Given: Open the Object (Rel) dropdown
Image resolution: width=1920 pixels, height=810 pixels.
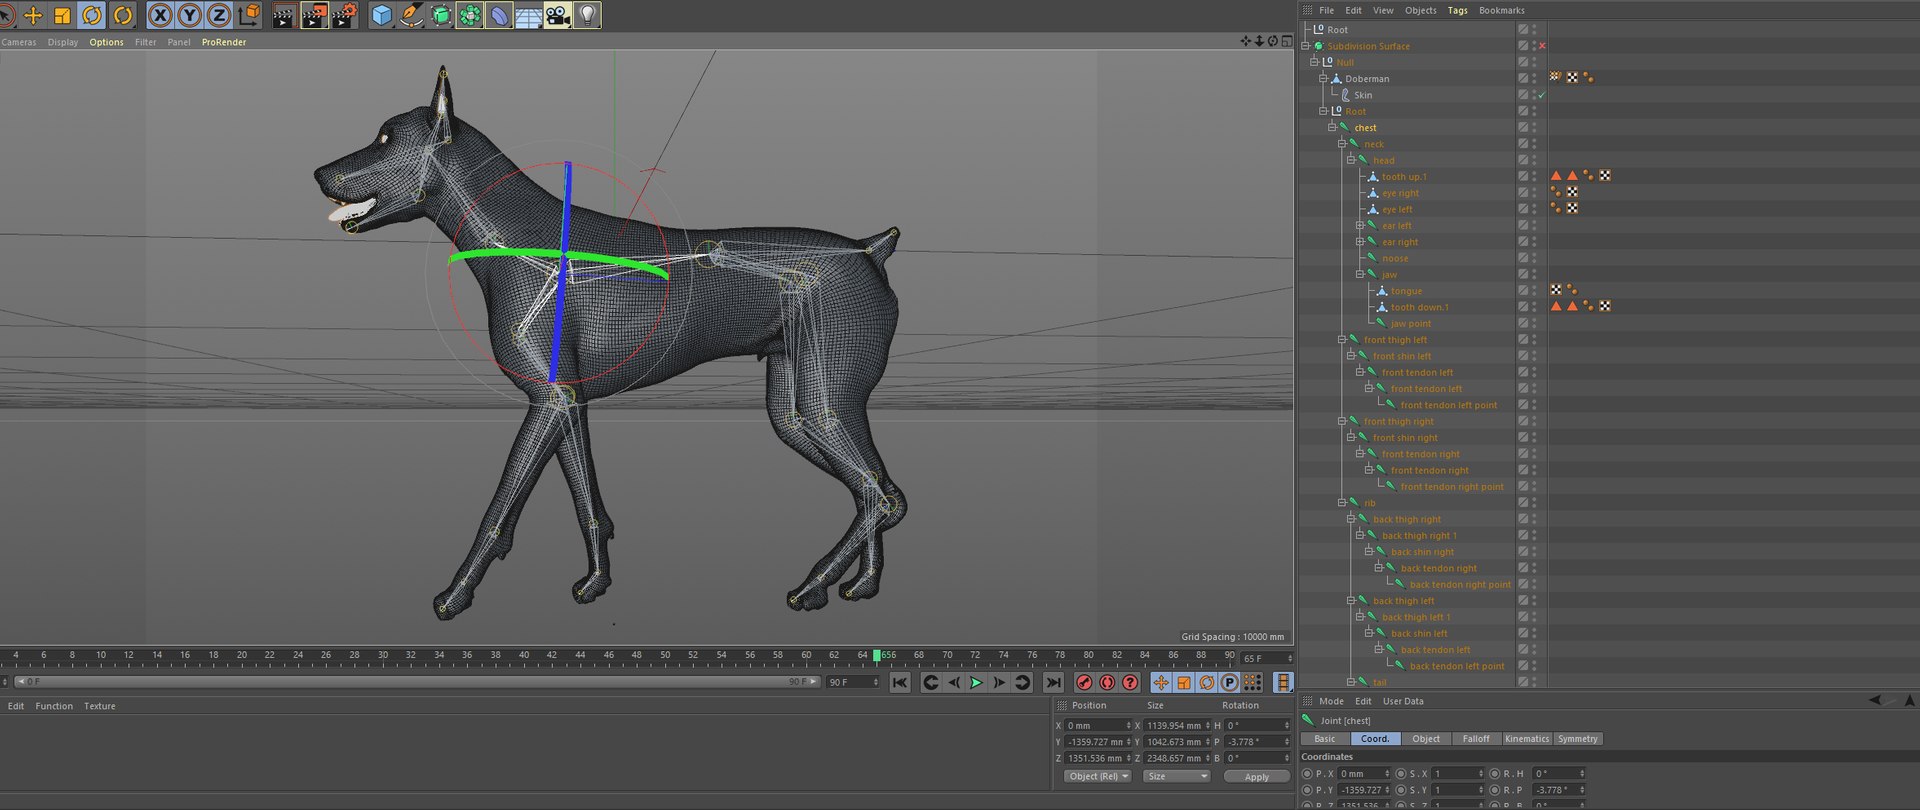Looking at the screenshot, I should click(1098, 776).
